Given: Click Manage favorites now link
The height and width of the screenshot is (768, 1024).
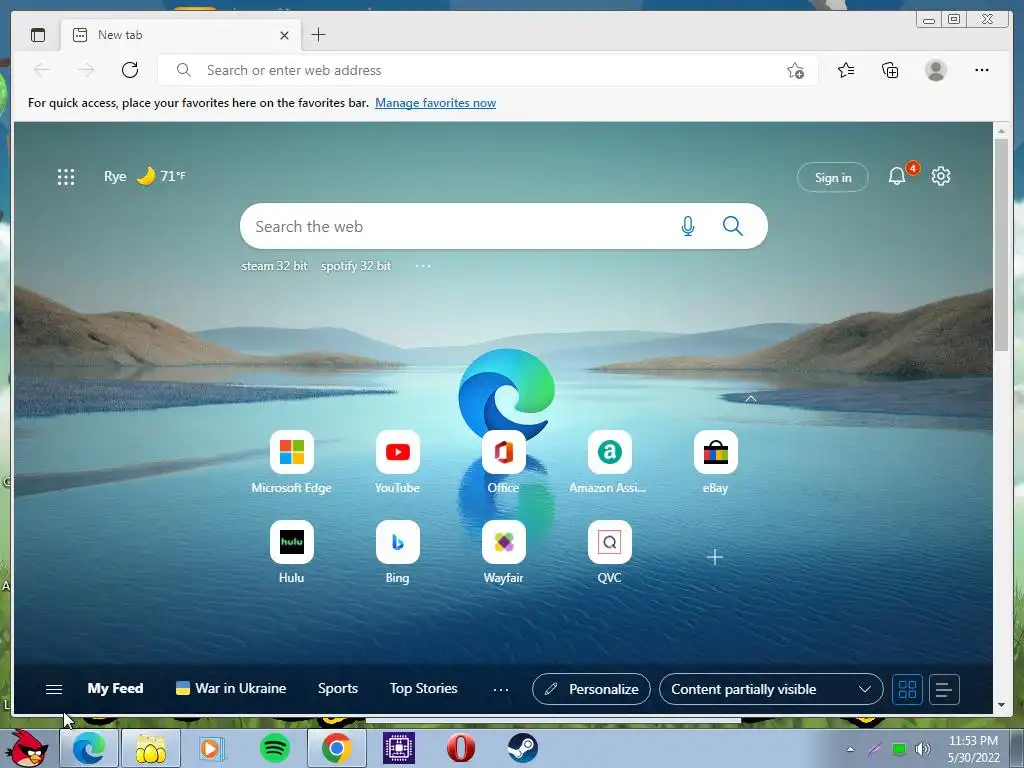Looking at the screenshot, I should [436, 103].
